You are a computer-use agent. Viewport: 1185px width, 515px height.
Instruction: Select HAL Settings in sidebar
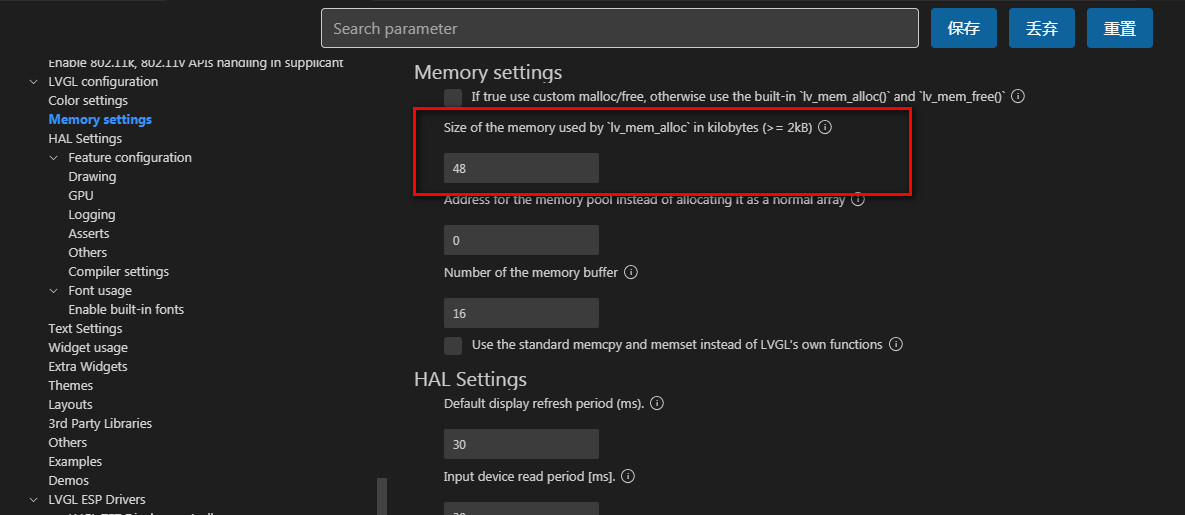coord(85,138)
